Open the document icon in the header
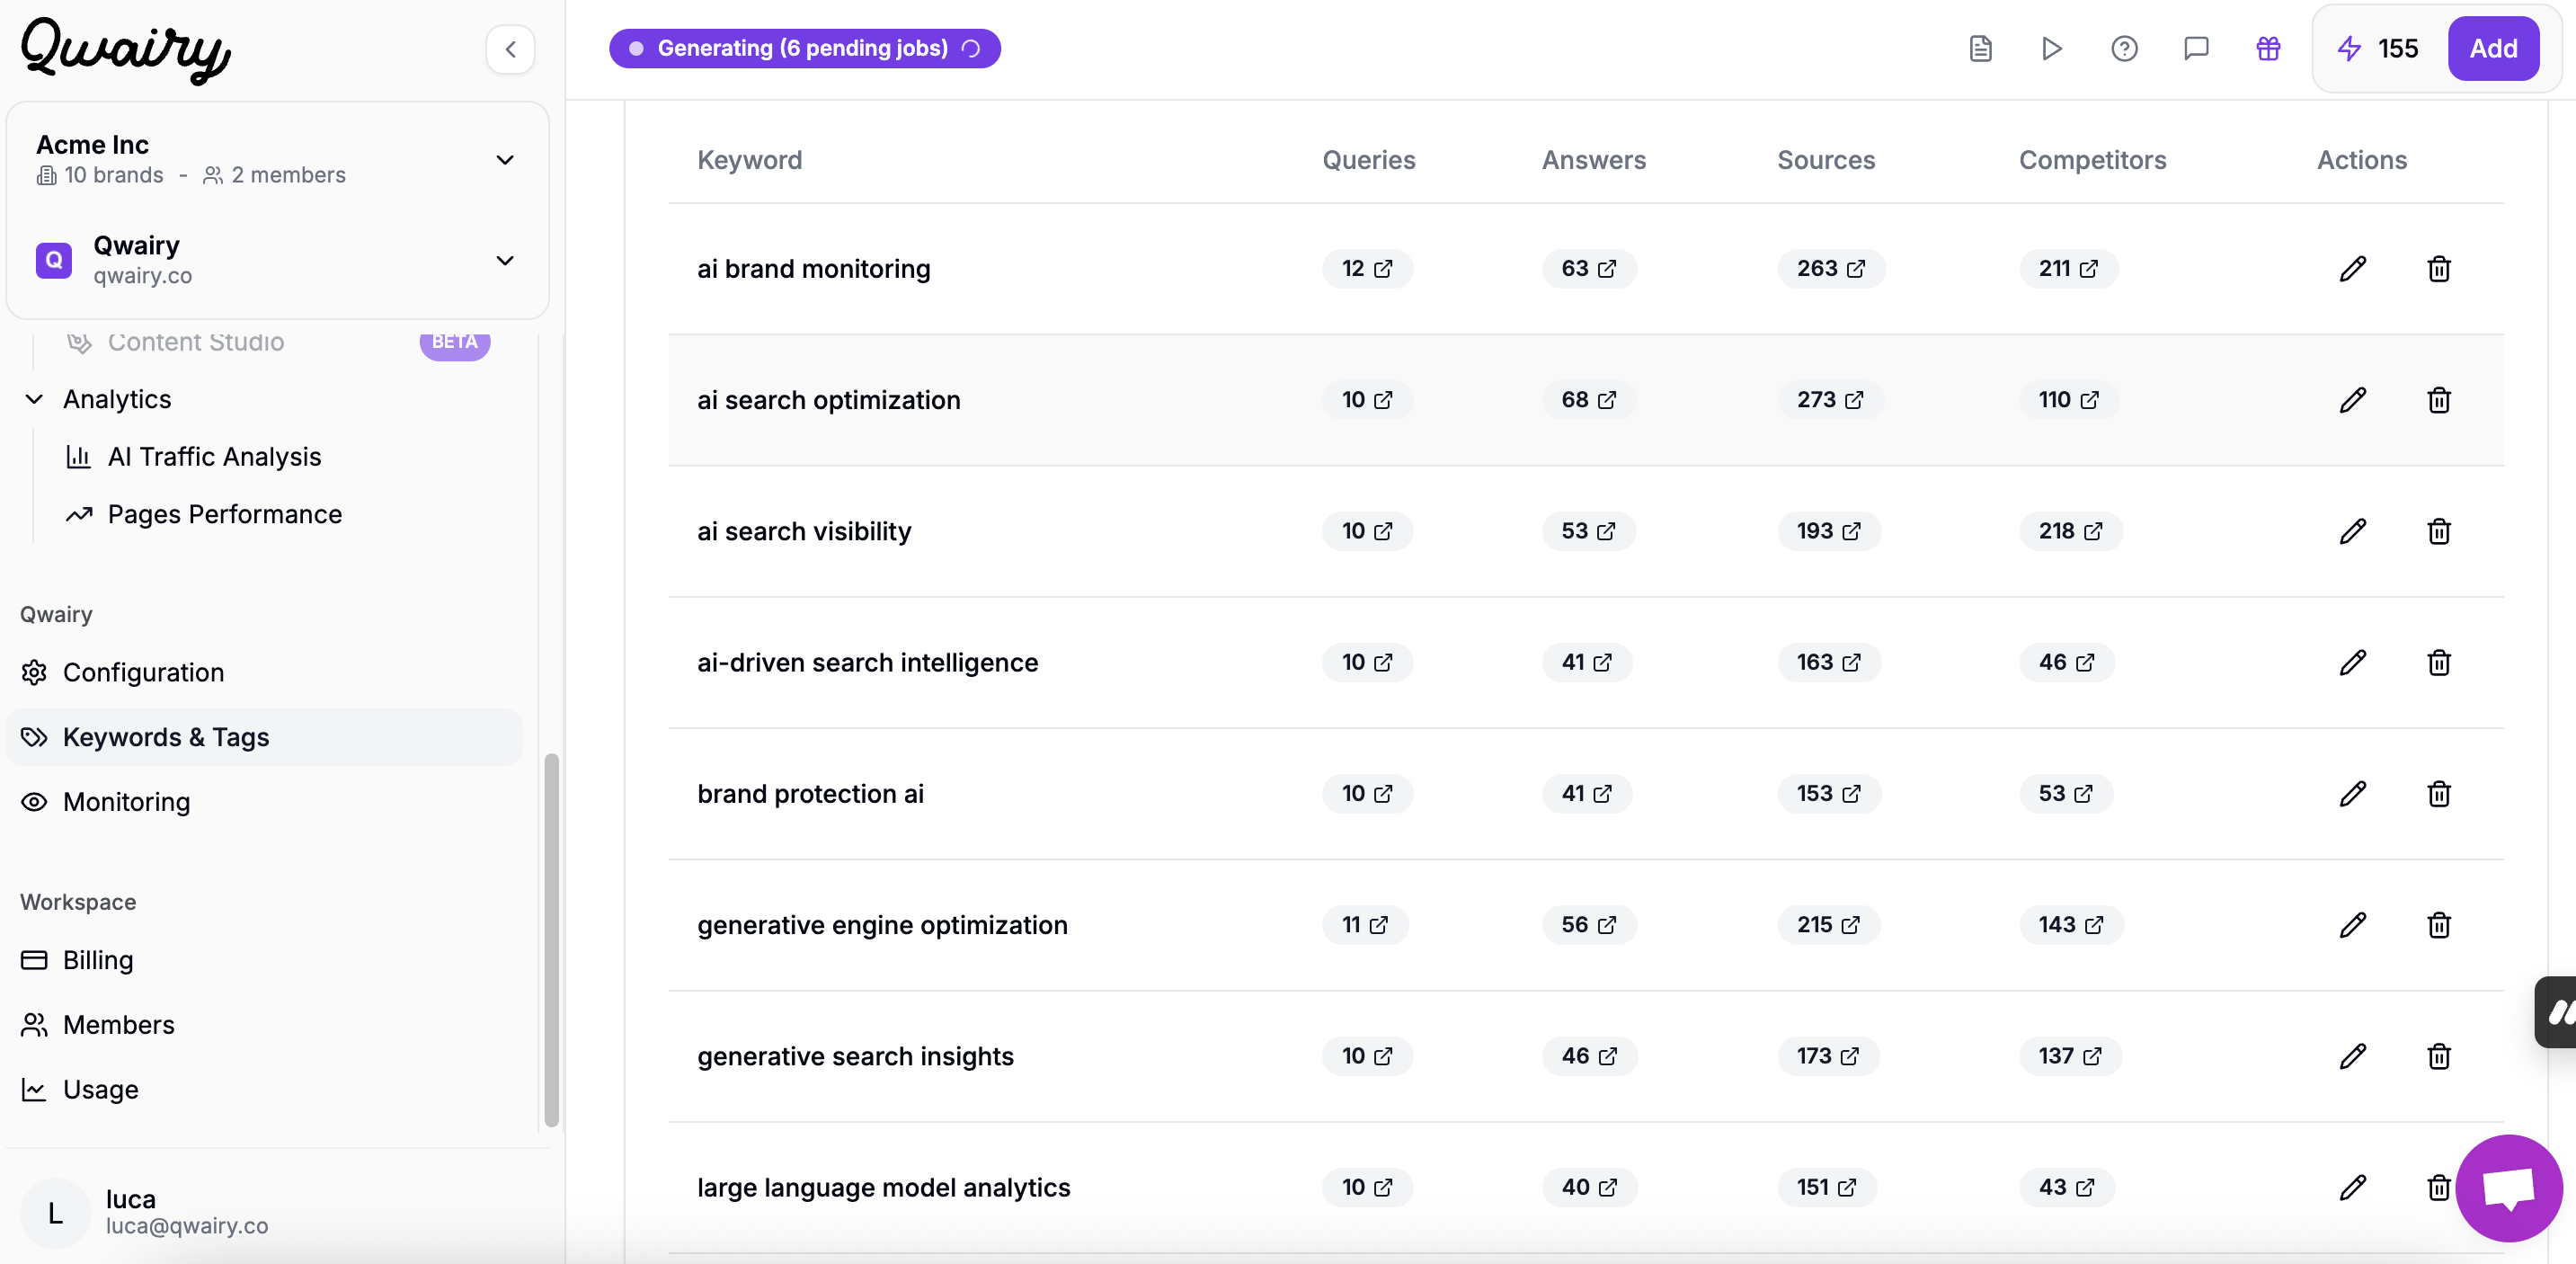This screenshot has height=1264, width=2576. (1980, 48)
